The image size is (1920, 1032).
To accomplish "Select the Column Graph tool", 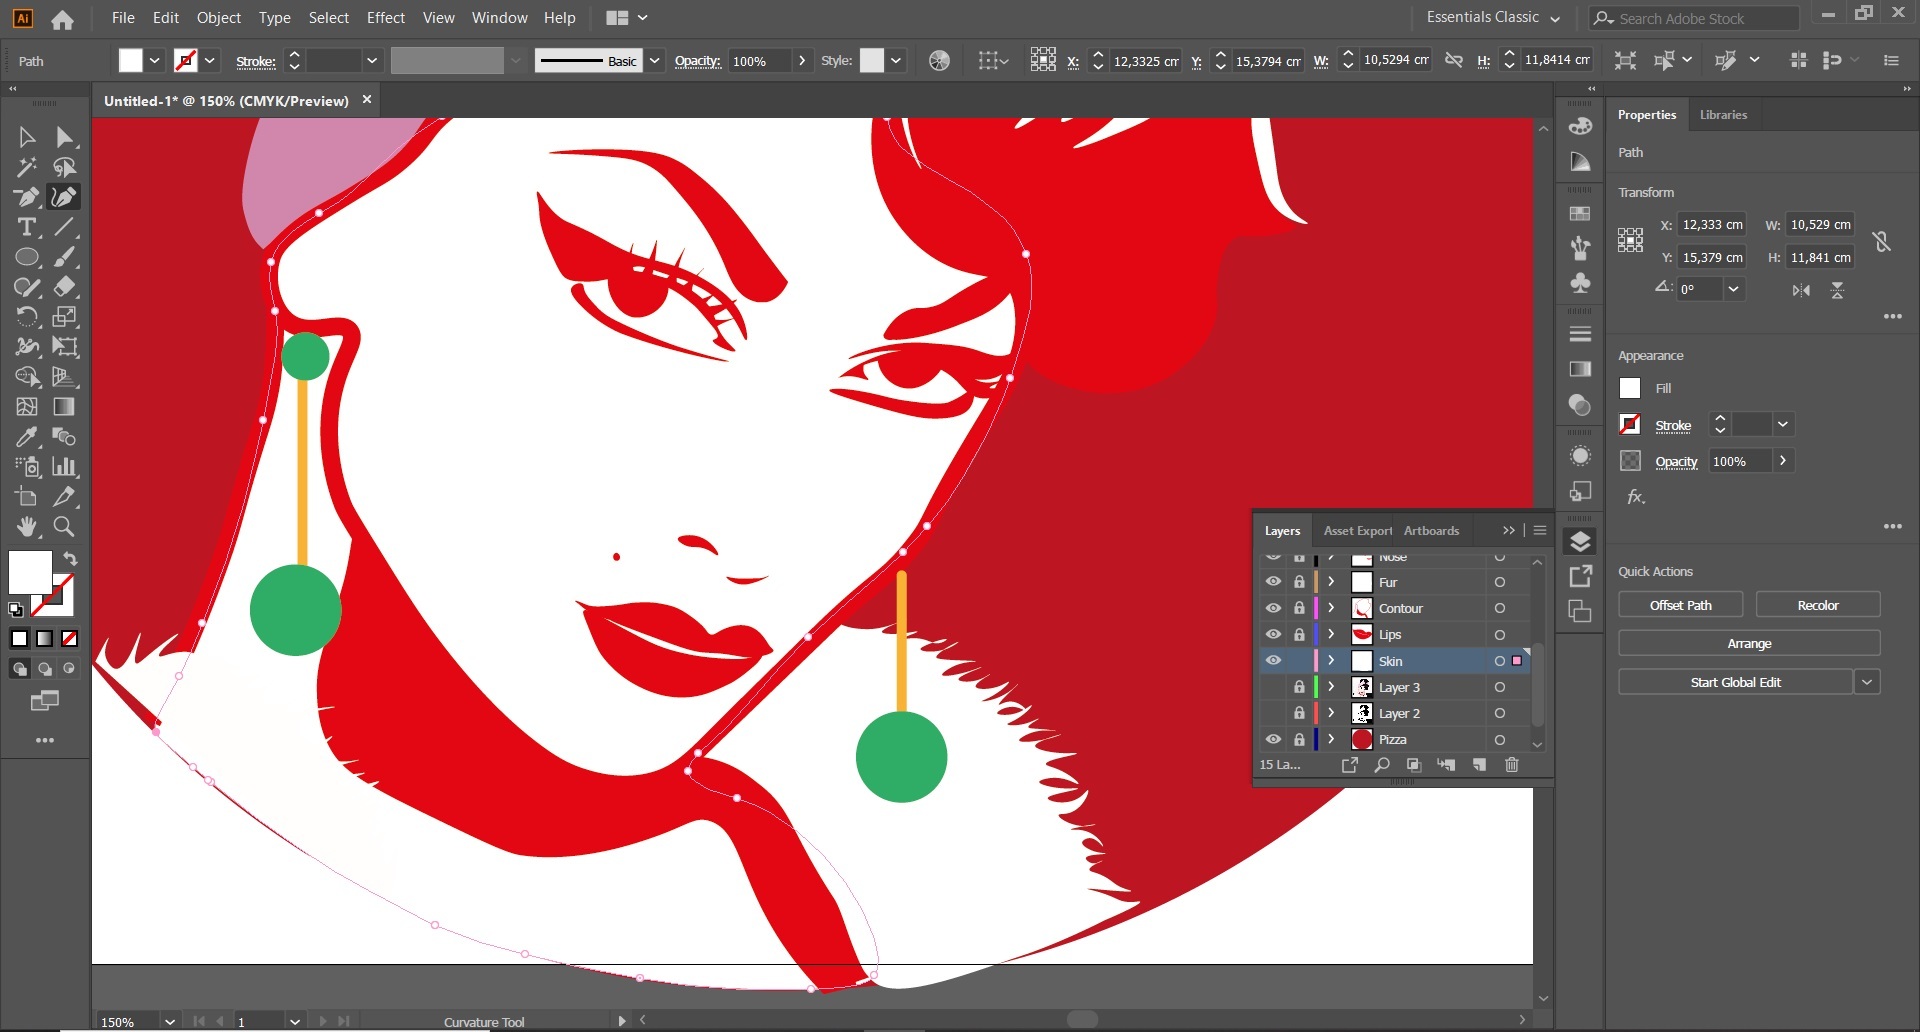I will (x=65, y=467).
